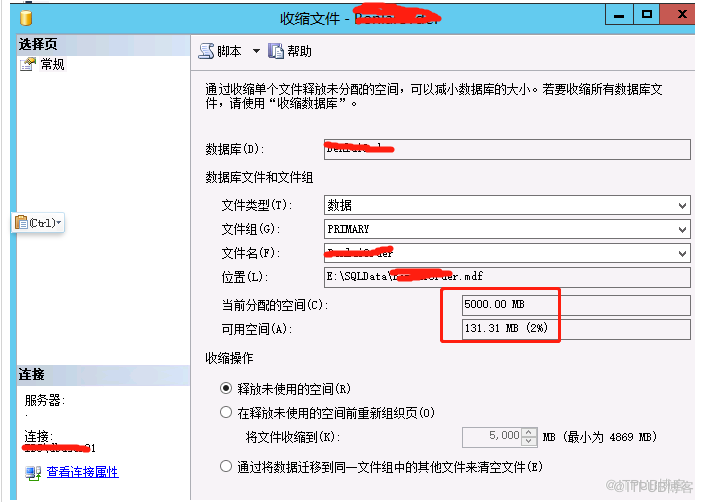
Task: Click the 服务器 server label
Action: pos(45,400)
